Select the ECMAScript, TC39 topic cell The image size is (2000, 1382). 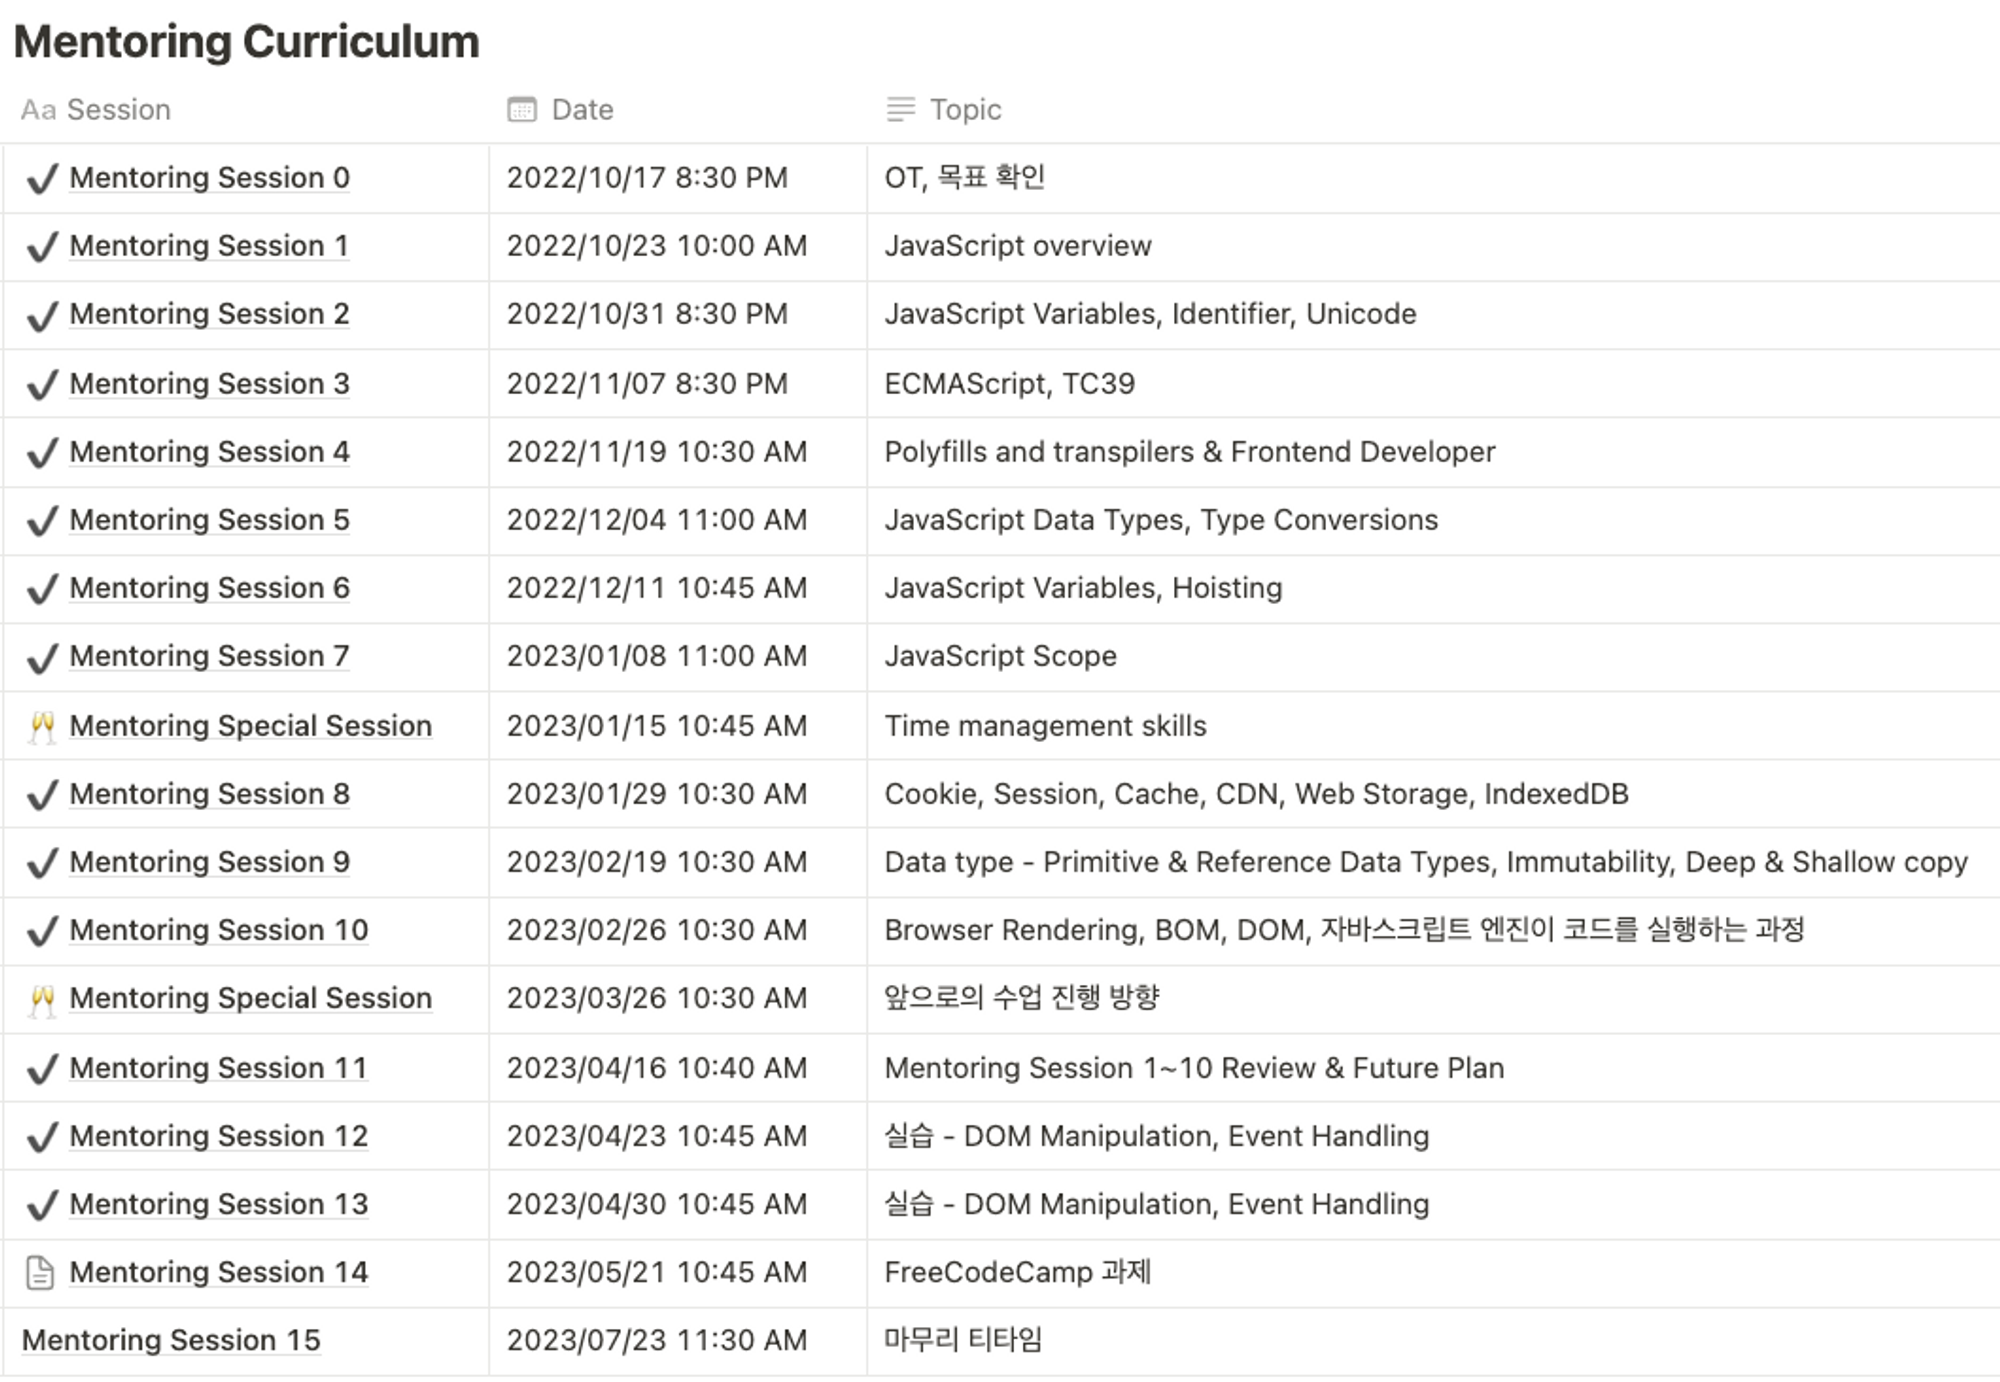1009,384
